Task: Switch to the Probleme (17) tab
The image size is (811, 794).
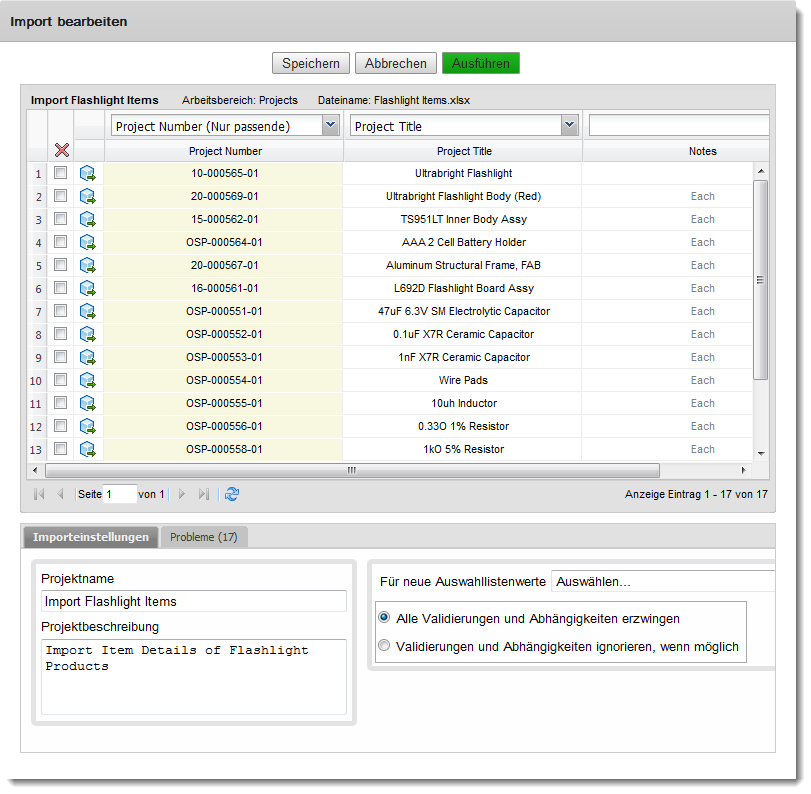Action: click(x=204, y=536)
